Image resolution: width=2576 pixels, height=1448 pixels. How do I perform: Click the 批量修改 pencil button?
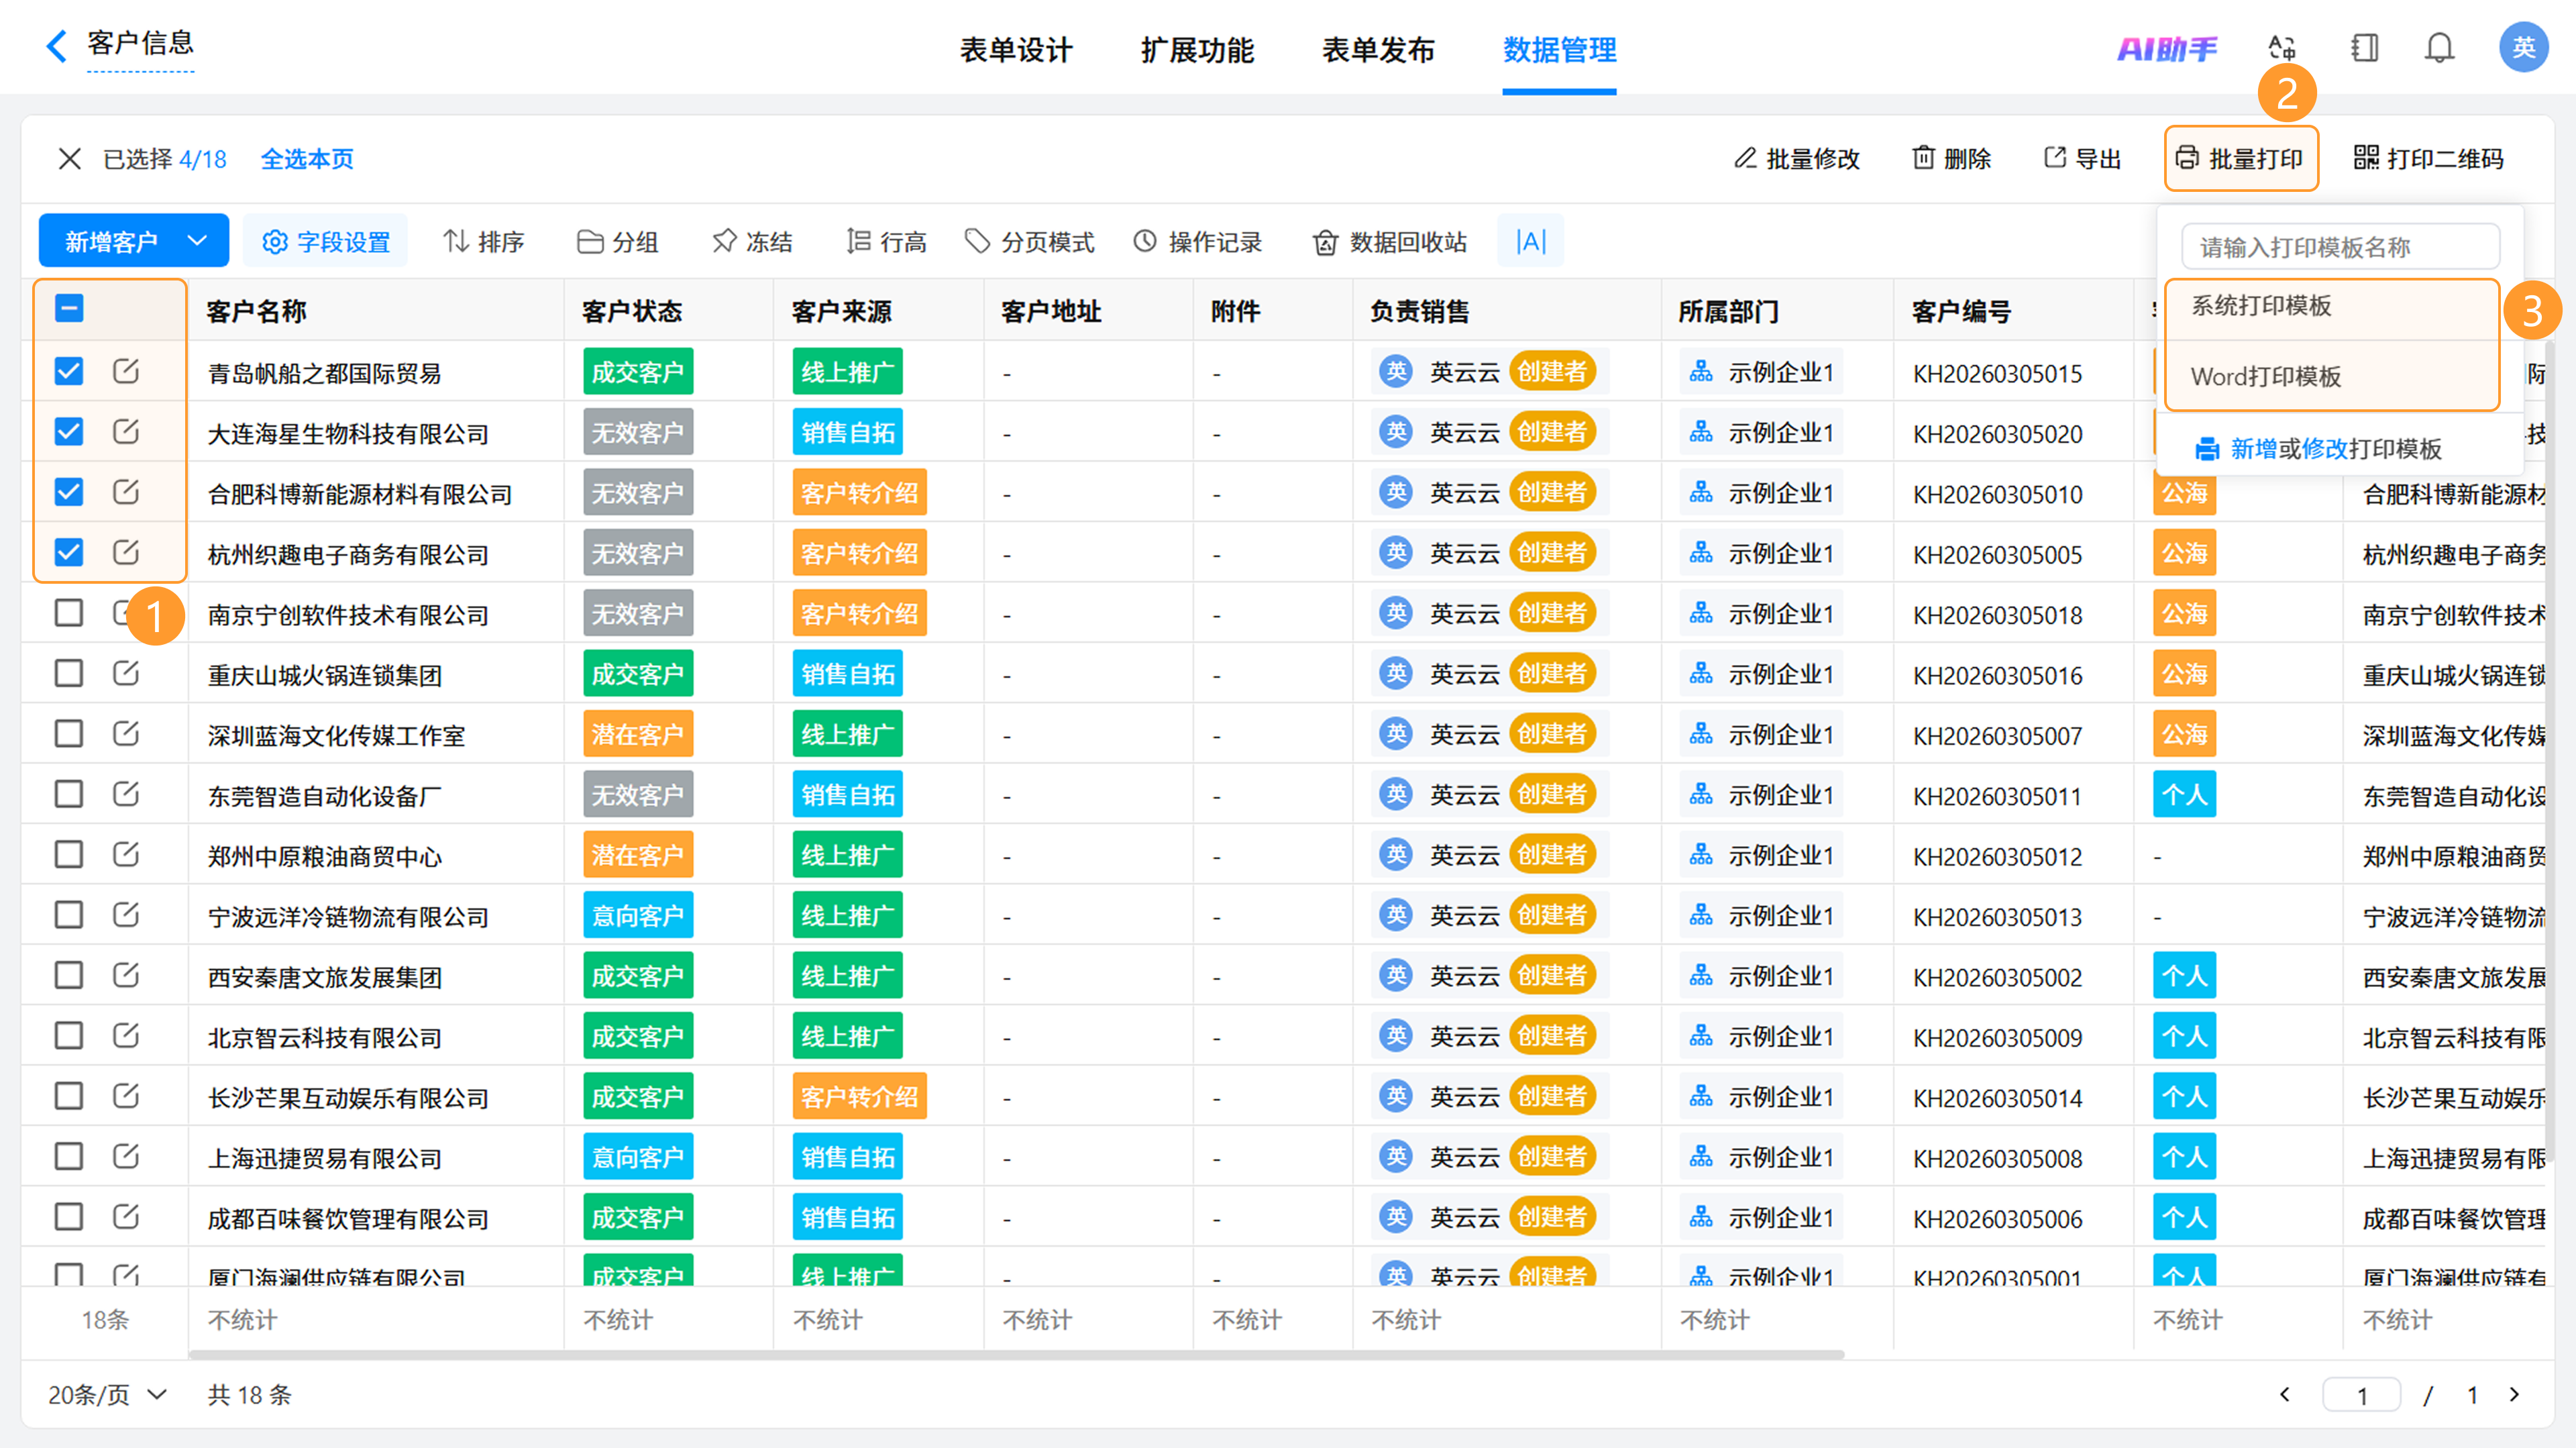[x=1796, y=159]
